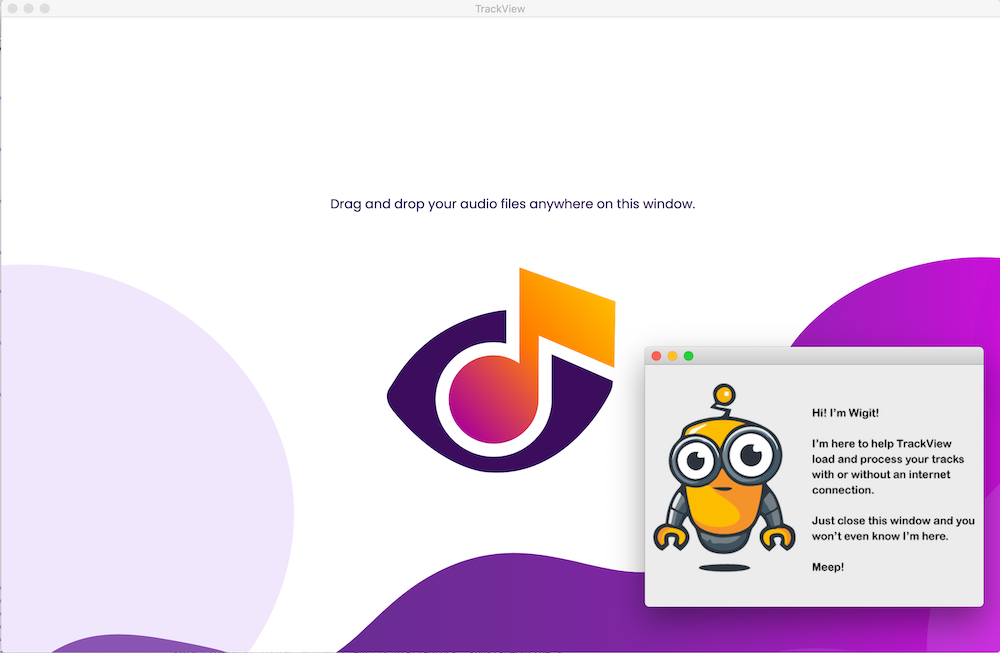Click the 'I'm here to help TrackView' paragraph

coord(888,467)
